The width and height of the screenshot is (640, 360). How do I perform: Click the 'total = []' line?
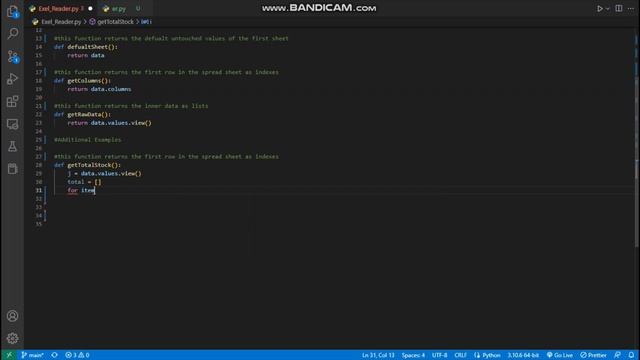tap(84, 182)
